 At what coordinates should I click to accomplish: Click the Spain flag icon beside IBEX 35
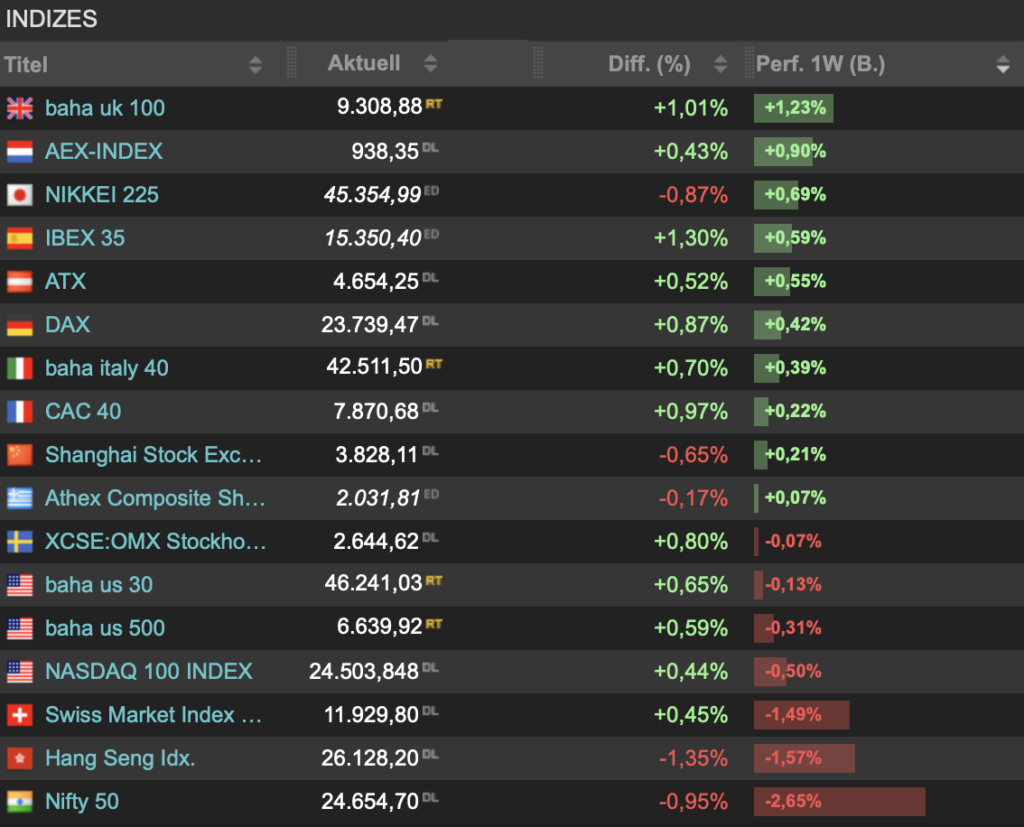point(20,238)
